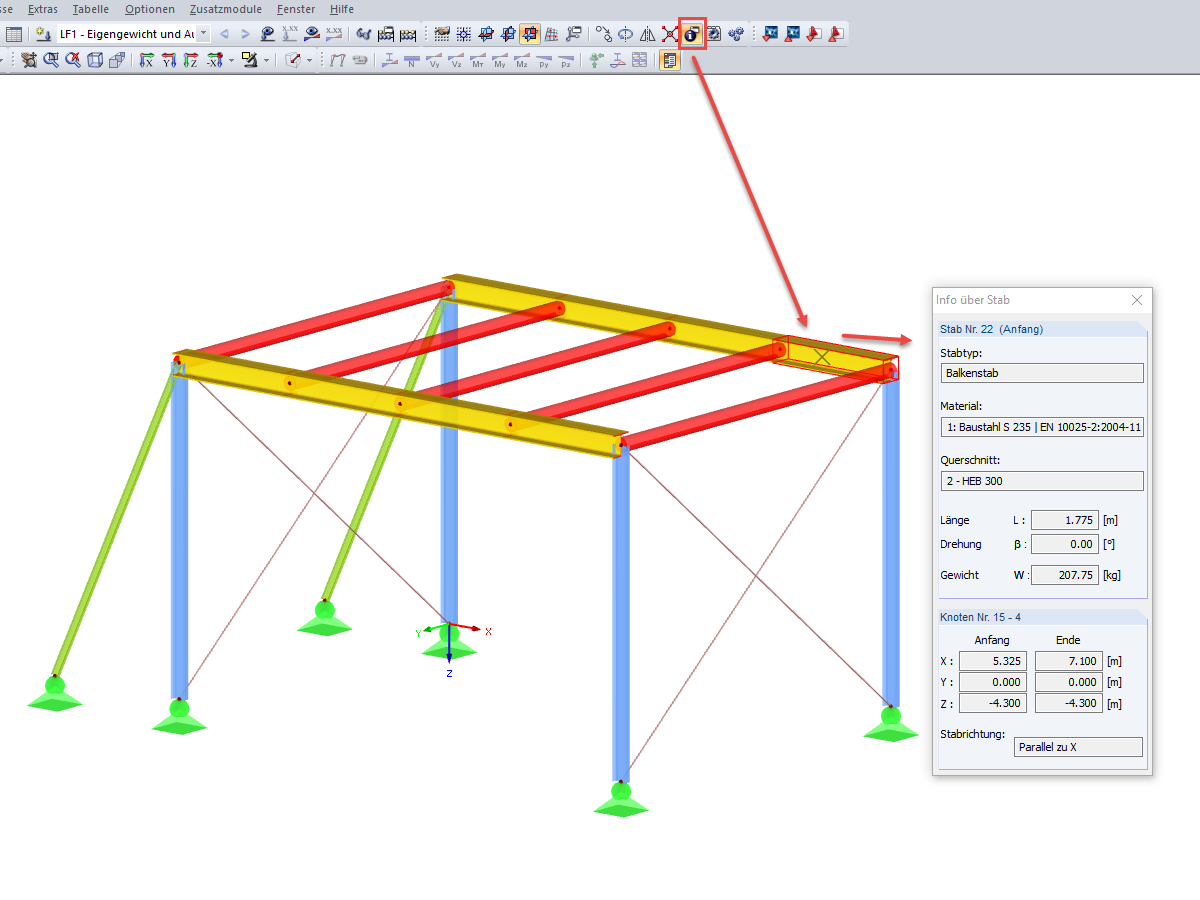This screenshot has height=900, width=1200.
Task: View model in Z direction
Action: tap(190, 60)
